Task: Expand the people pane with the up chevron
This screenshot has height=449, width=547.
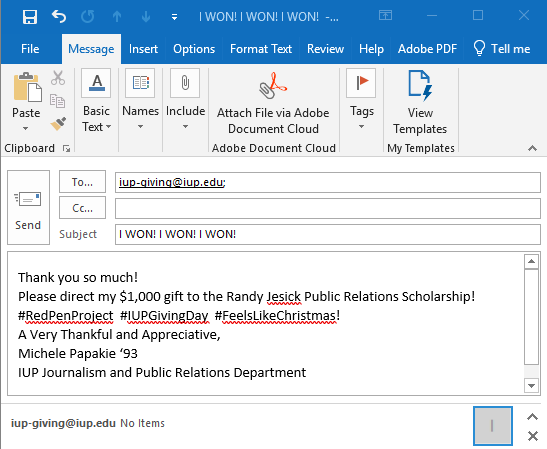Action: (x=532, y=417)
